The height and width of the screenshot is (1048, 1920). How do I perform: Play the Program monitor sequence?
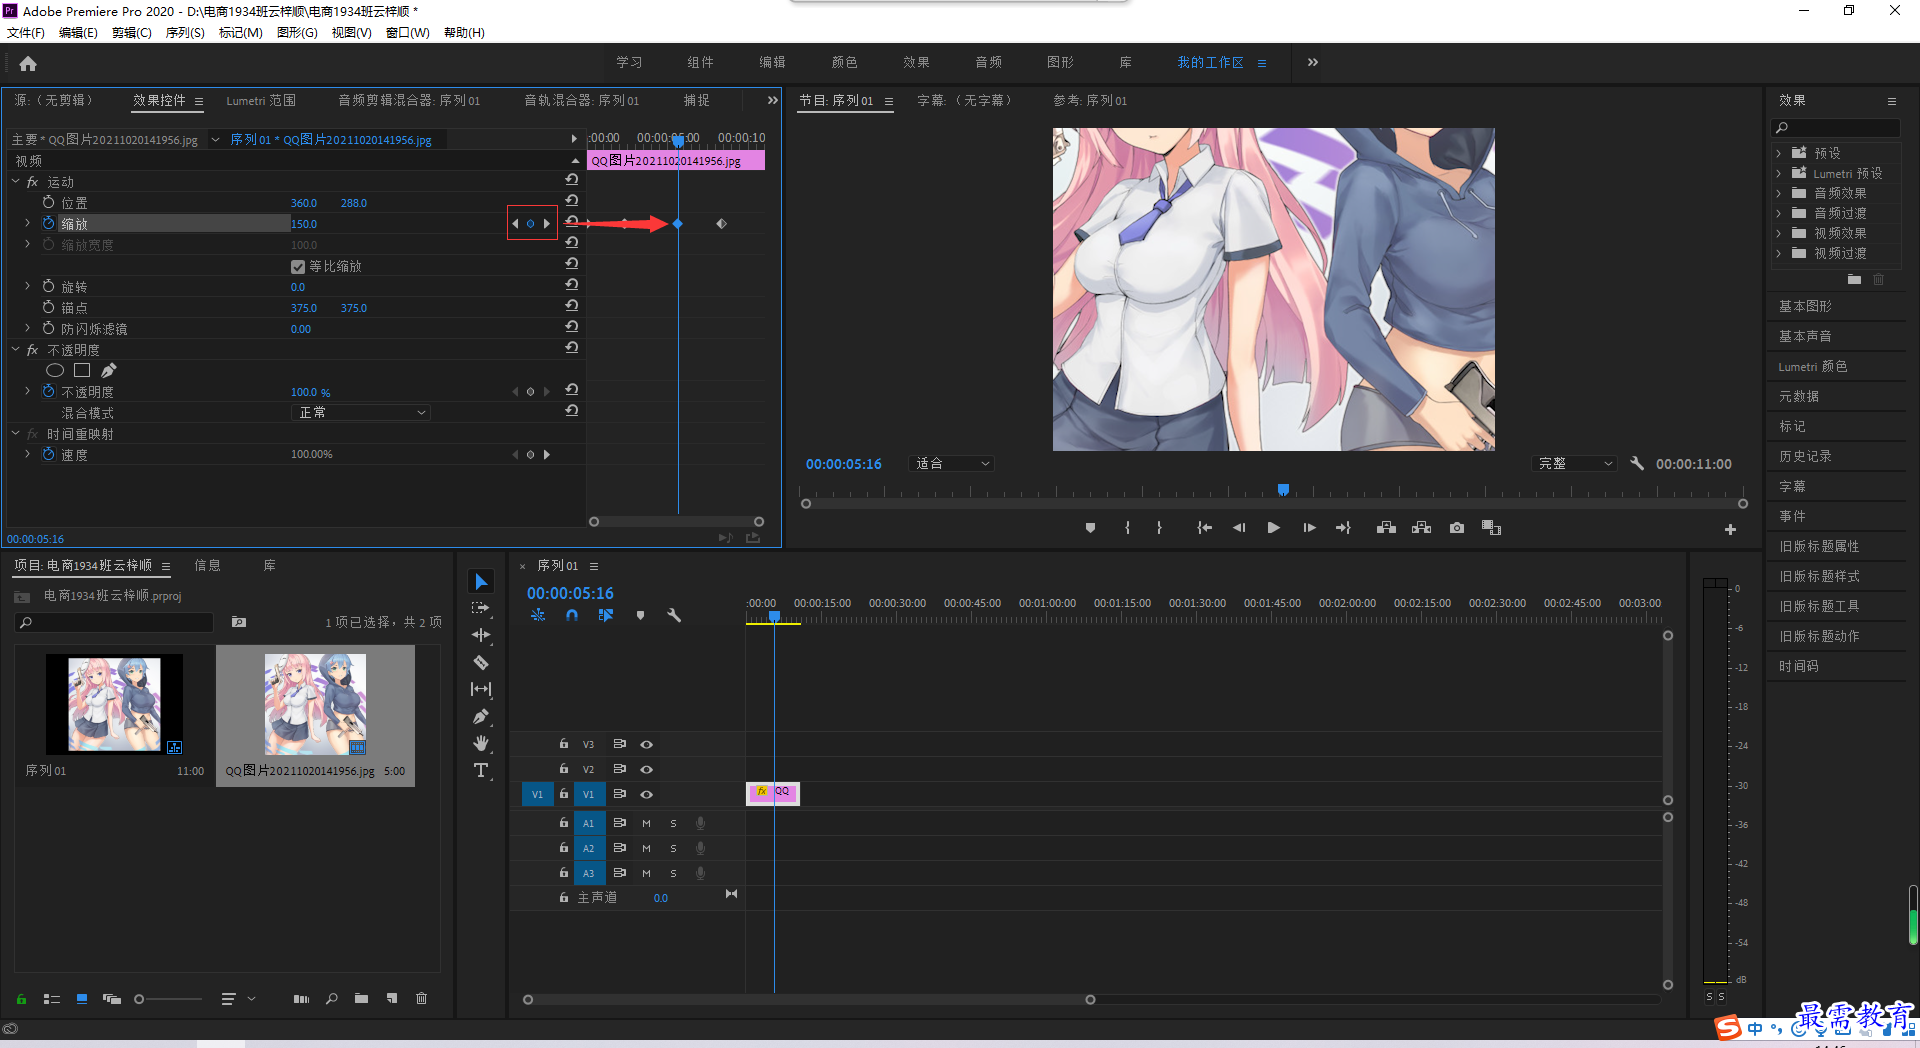click(1273, 528)
